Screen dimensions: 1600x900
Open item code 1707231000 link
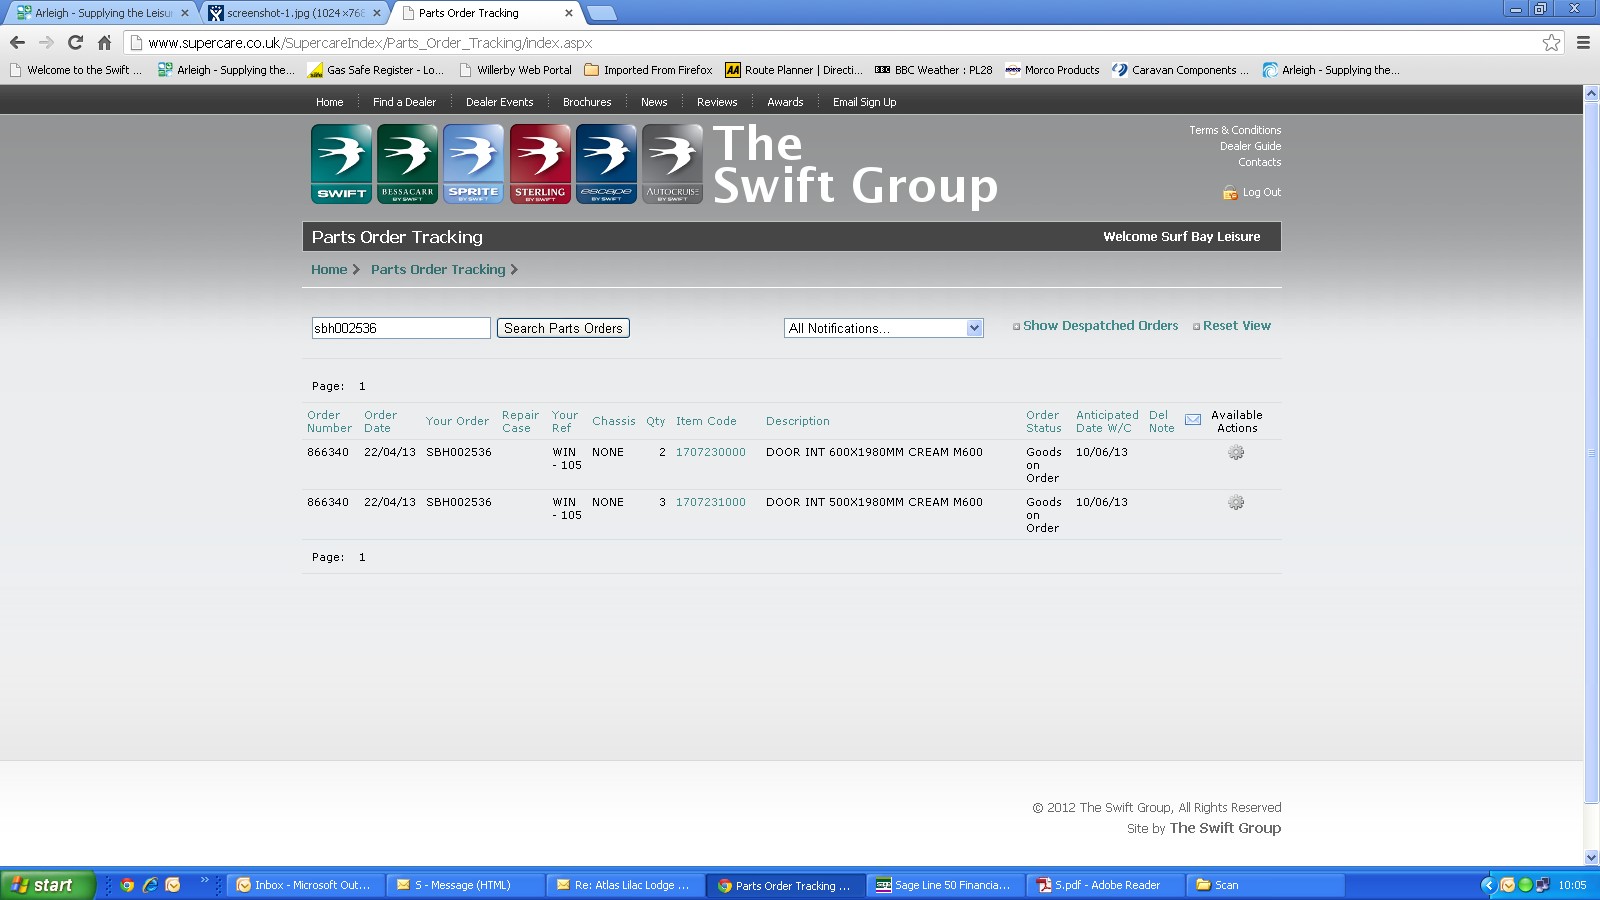pyautogui.click(x=710, y=502)
